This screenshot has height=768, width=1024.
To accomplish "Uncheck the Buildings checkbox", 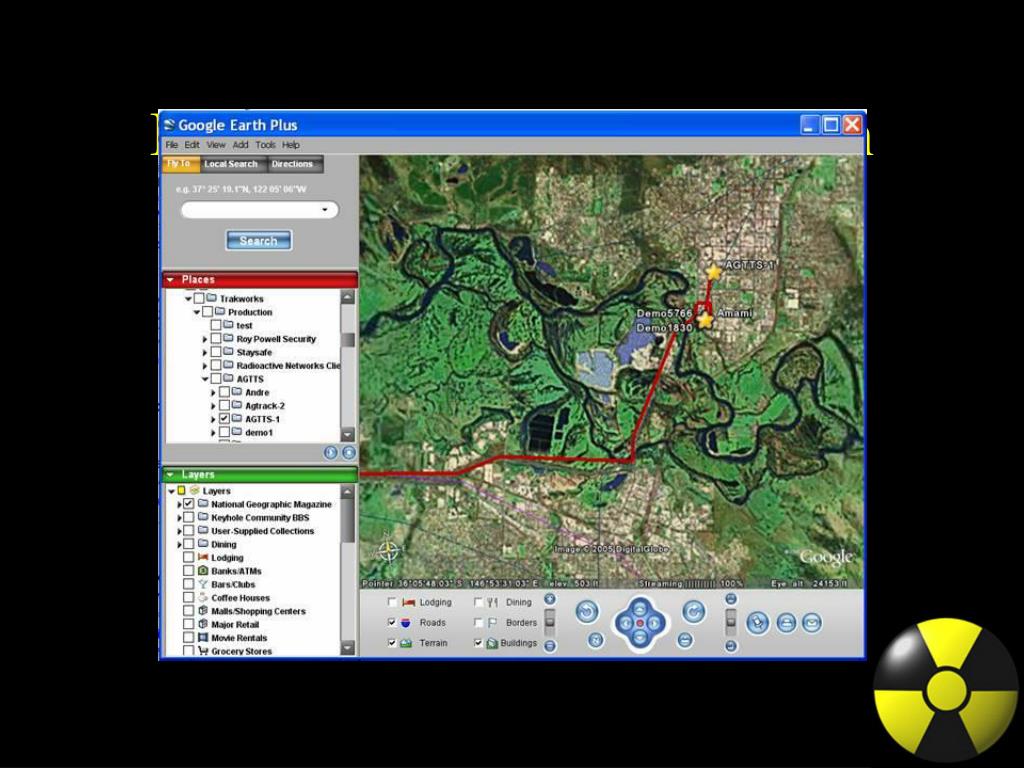I will click(x=478, y=643).
